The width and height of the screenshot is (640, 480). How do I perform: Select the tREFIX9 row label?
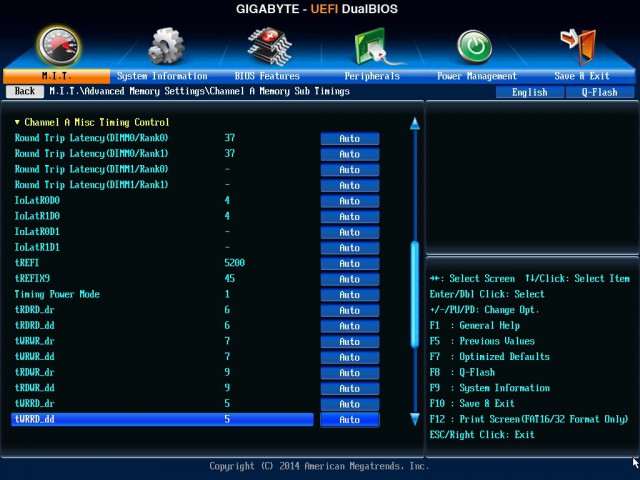32,278
